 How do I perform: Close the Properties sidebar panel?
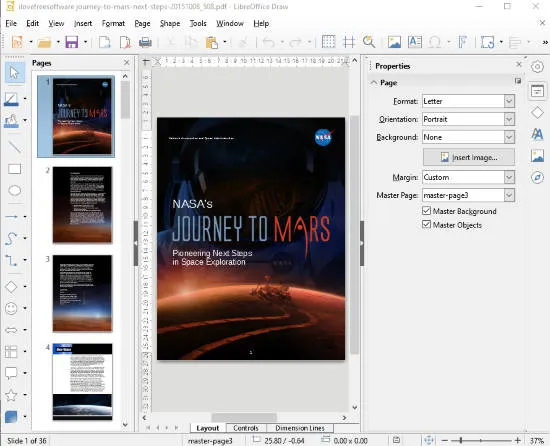click(519, 65)
